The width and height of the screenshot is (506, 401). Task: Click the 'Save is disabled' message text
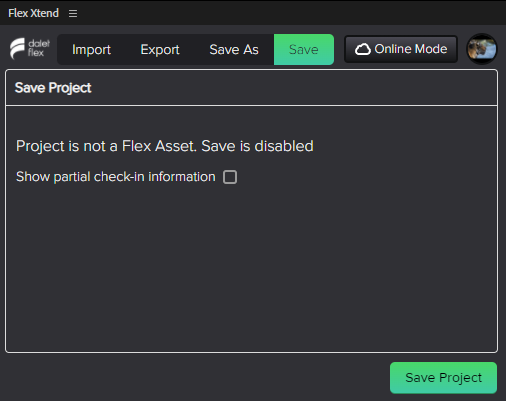(257, 146)
